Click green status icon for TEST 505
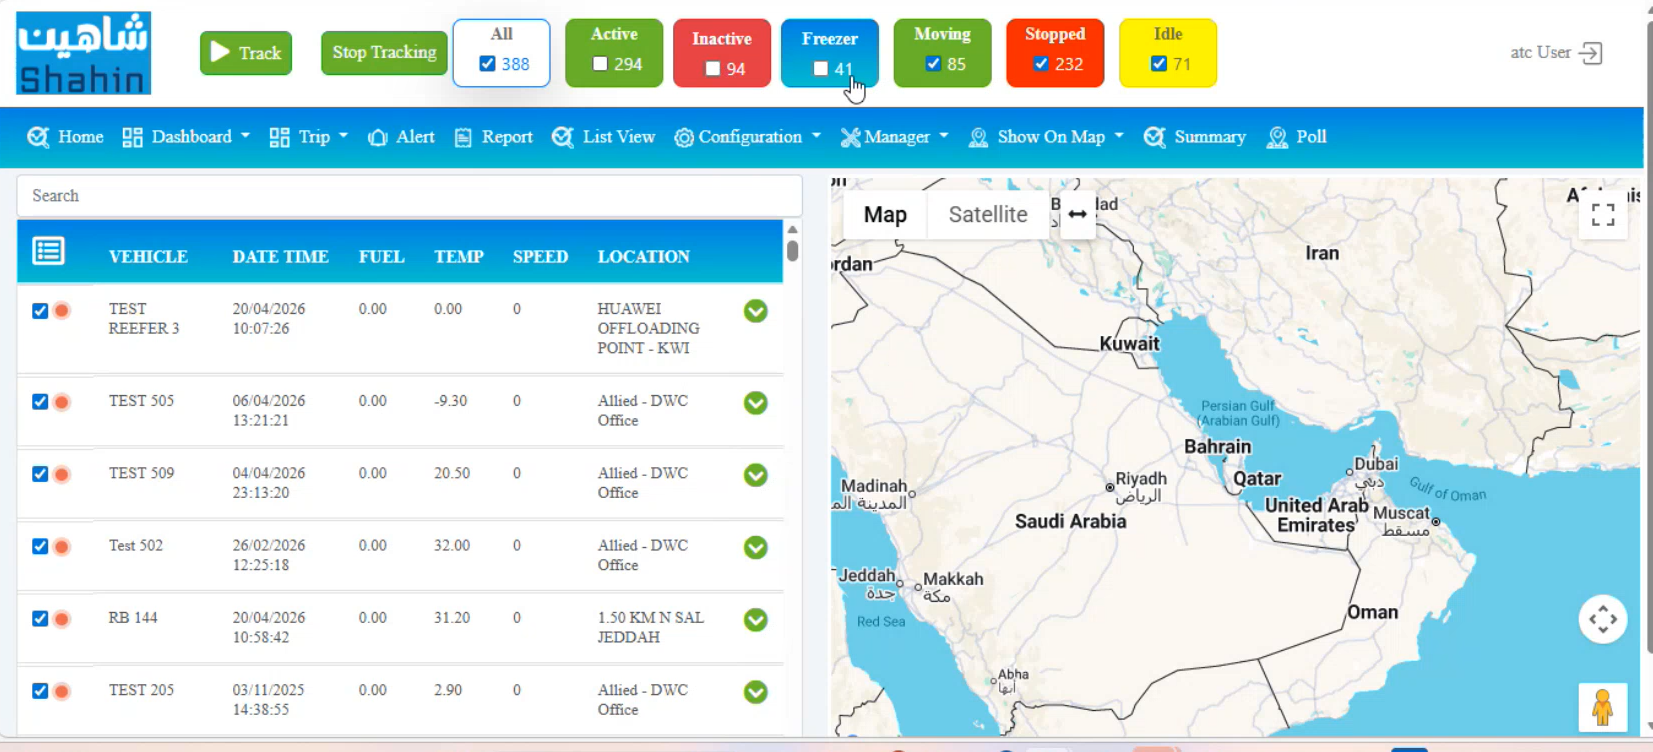This screenshot has height=752, width=1653. click(x=756, y=403)
